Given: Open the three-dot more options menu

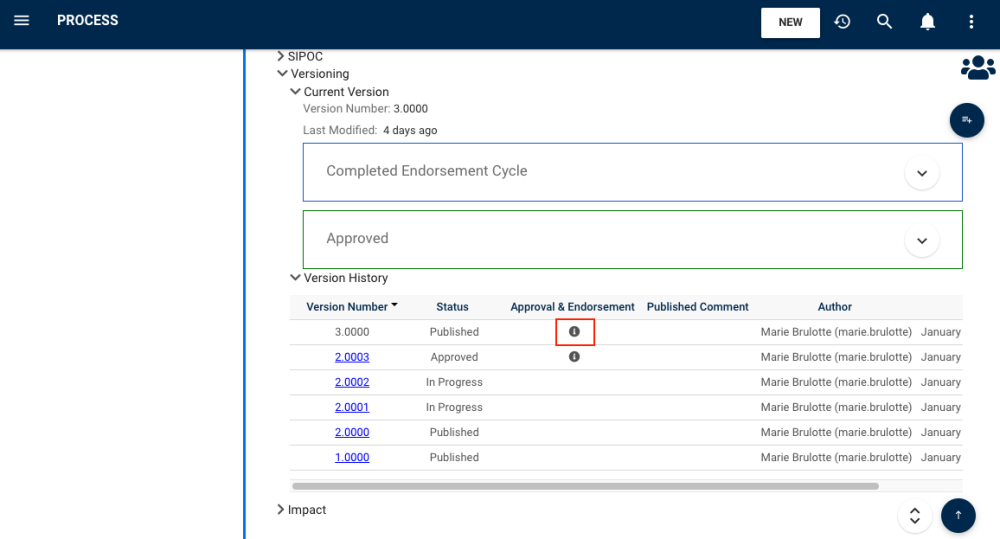Looking at the screenshot, I should pos(970,22).
